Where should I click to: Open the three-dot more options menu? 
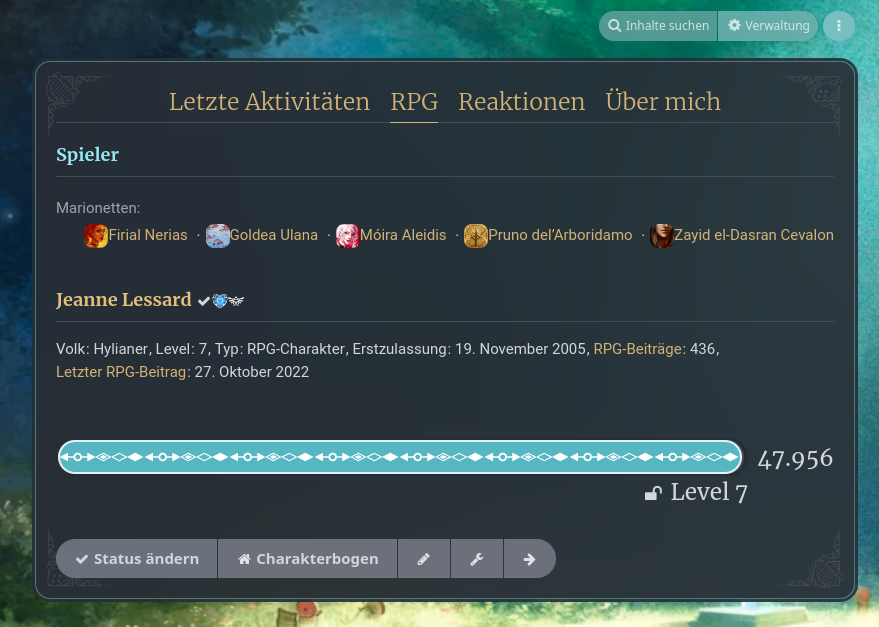pos(839,26)
